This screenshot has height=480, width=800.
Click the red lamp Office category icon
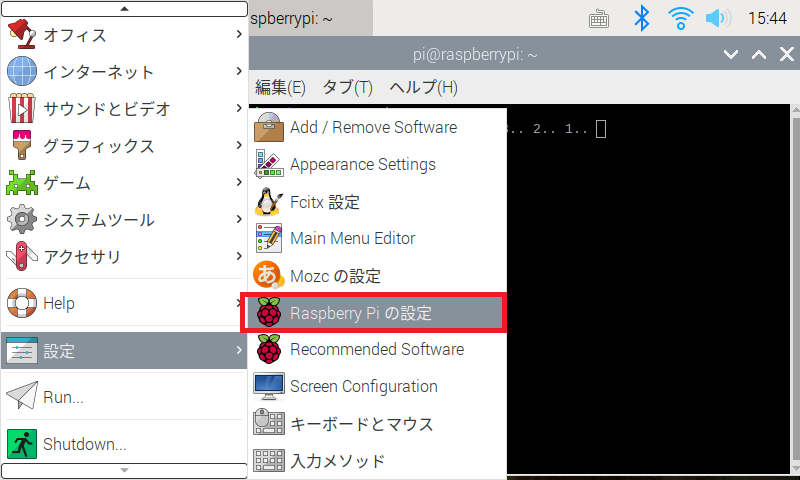[22, 34]
